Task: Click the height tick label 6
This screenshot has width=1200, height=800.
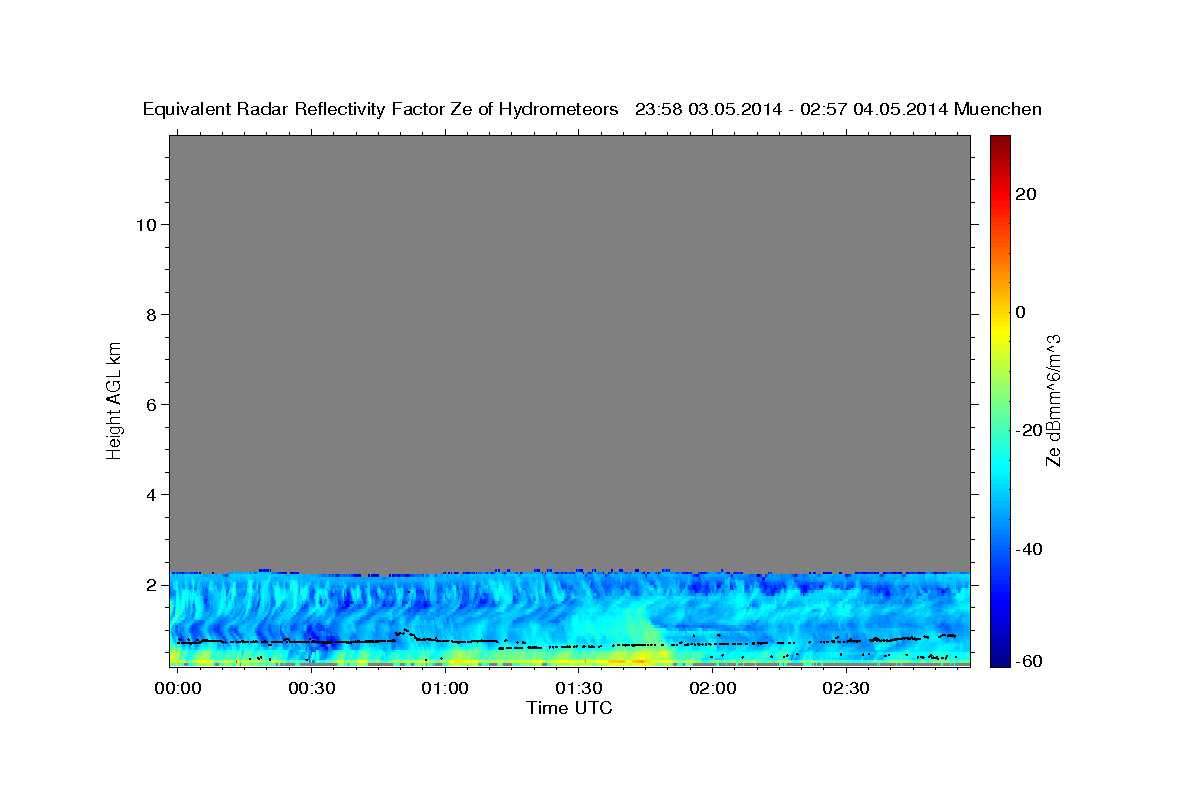Action: [152, 405]
